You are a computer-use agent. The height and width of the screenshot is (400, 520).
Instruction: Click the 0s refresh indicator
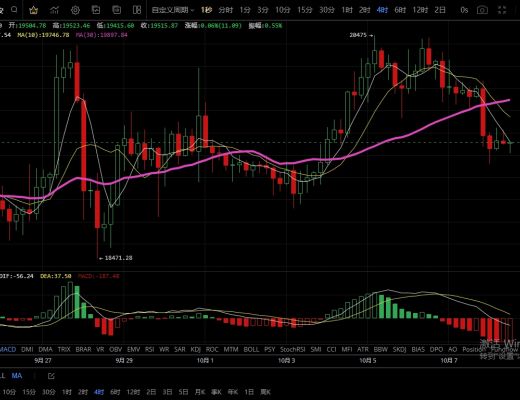tap(464, 10)
